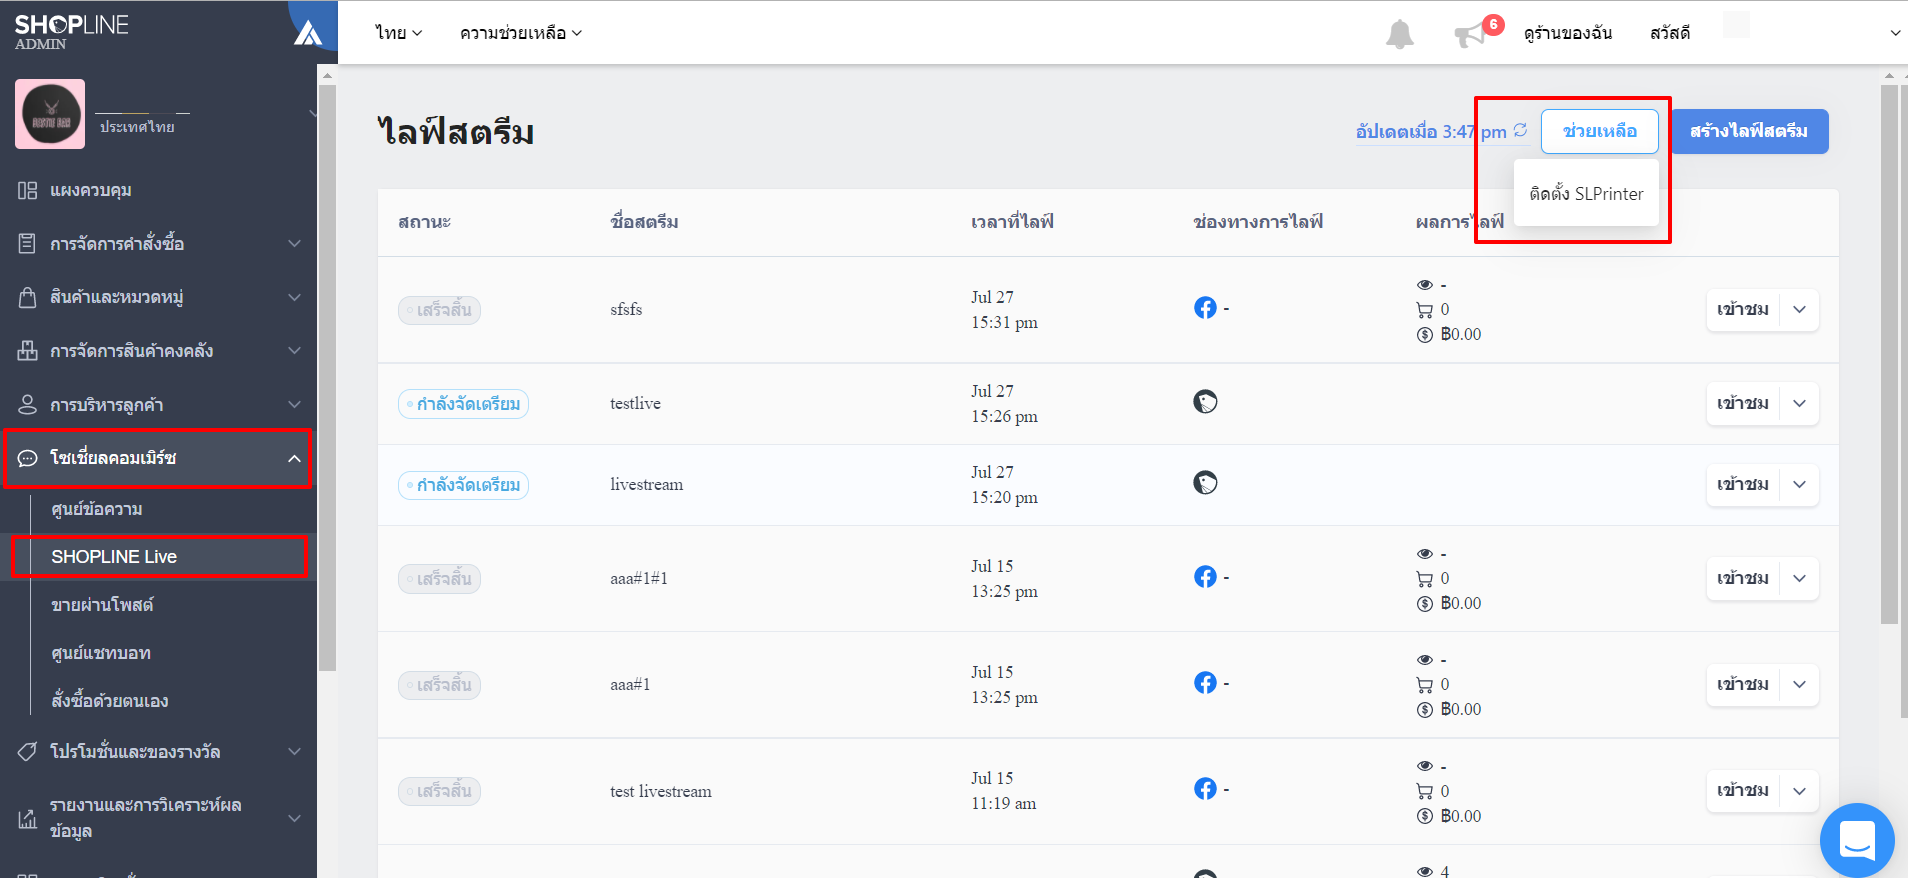The image size is (1908, 878).
Task: Click the inventory management icon
Action: point(27,351)
